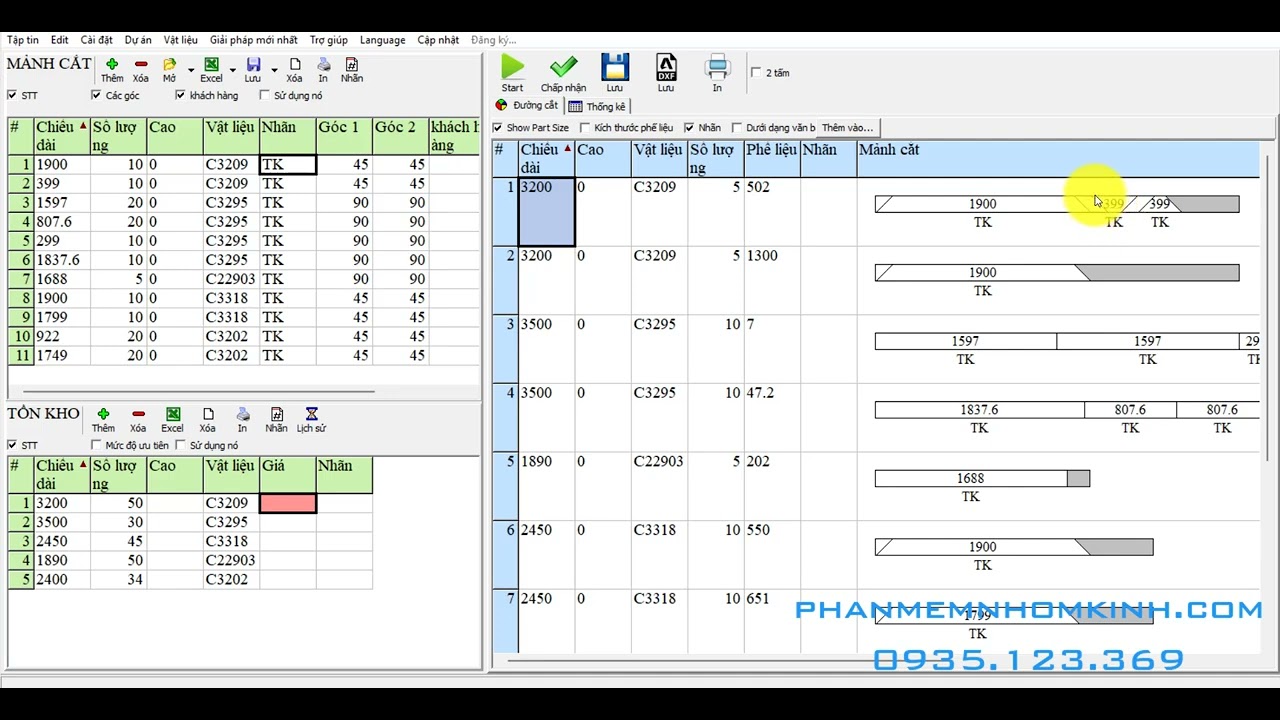Click the blank-page Xóa icon in MẢNH CẮT

click(294, 64)
